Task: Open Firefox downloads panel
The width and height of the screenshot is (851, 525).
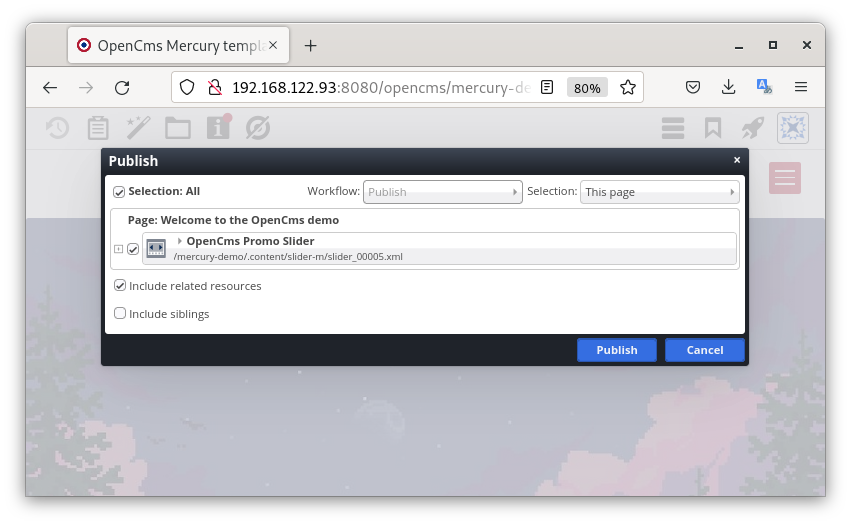Action: click(729, 88)
